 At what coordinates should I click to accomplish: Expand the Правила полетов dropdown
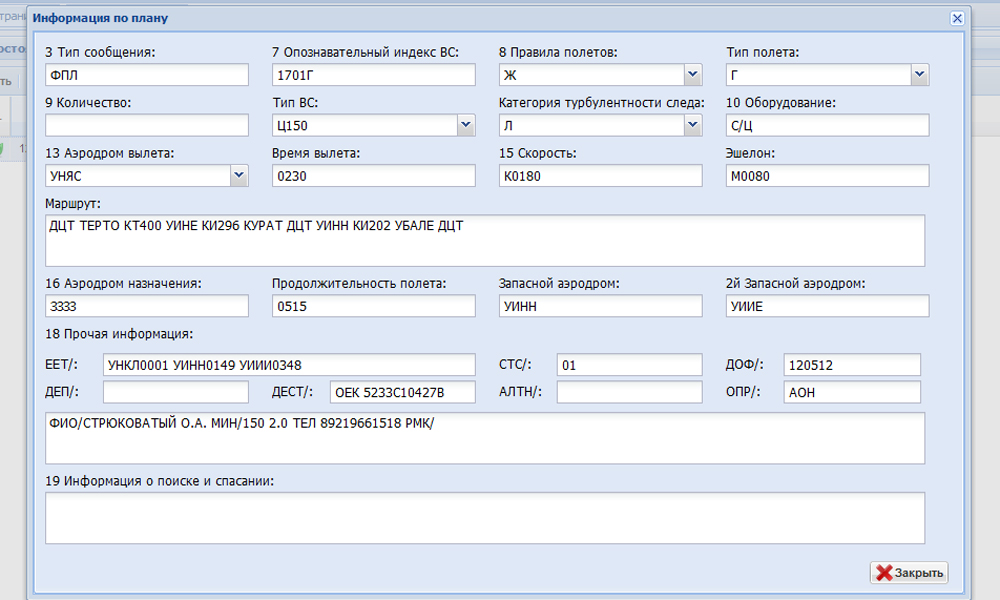(693, 75)
